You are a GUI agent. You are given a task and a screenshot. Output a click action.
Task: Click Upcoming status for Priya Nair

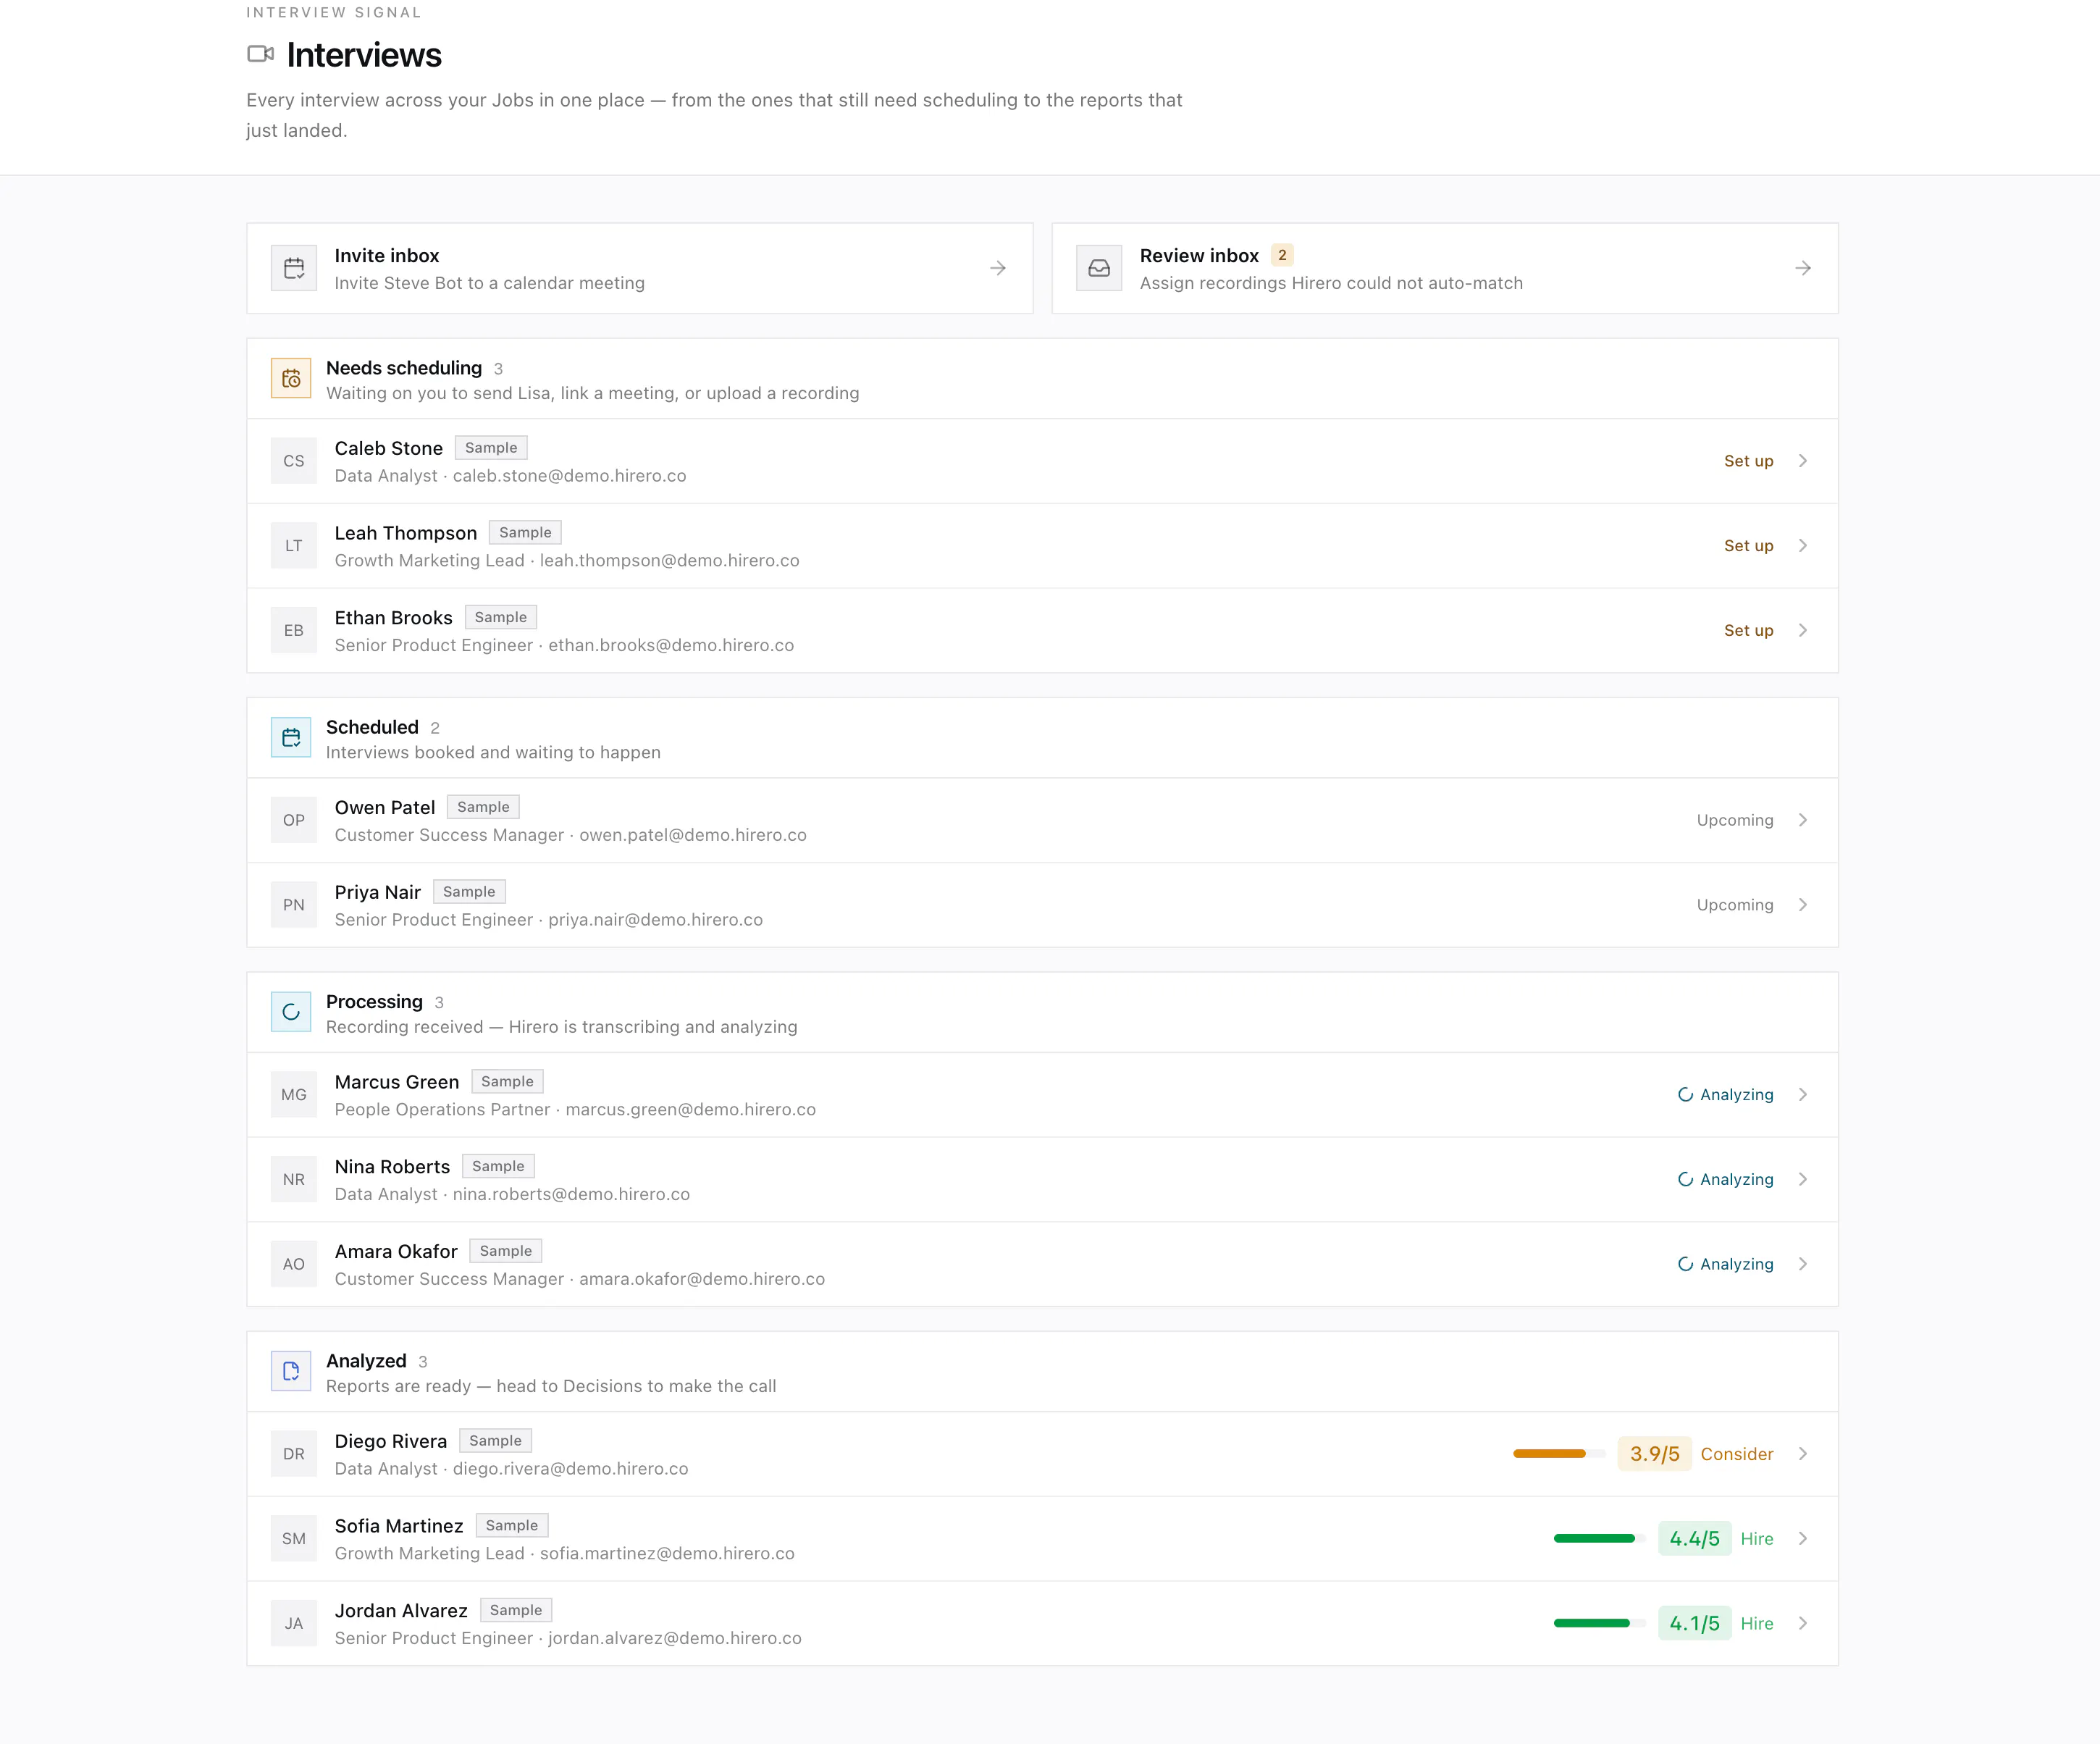point(1735,905)
